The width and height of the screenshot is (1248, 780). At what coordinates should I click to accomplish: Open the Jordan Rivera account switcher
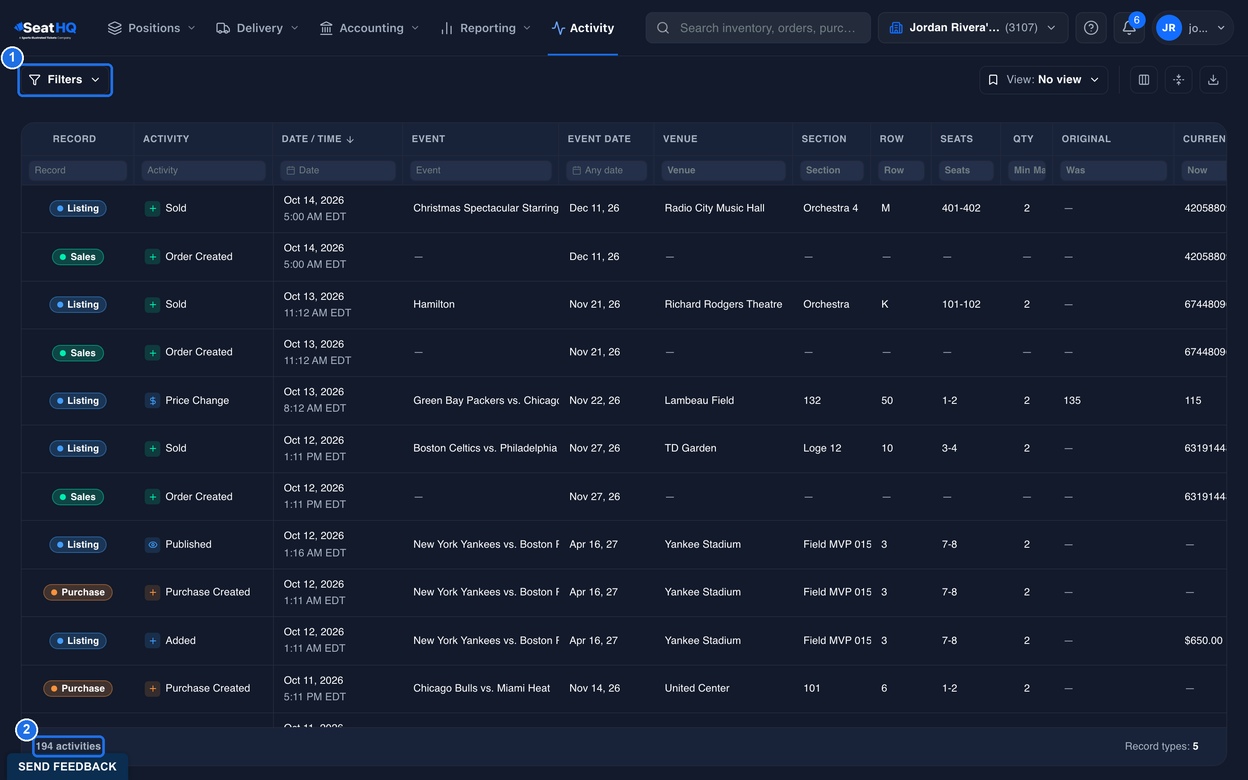[972, 28]
